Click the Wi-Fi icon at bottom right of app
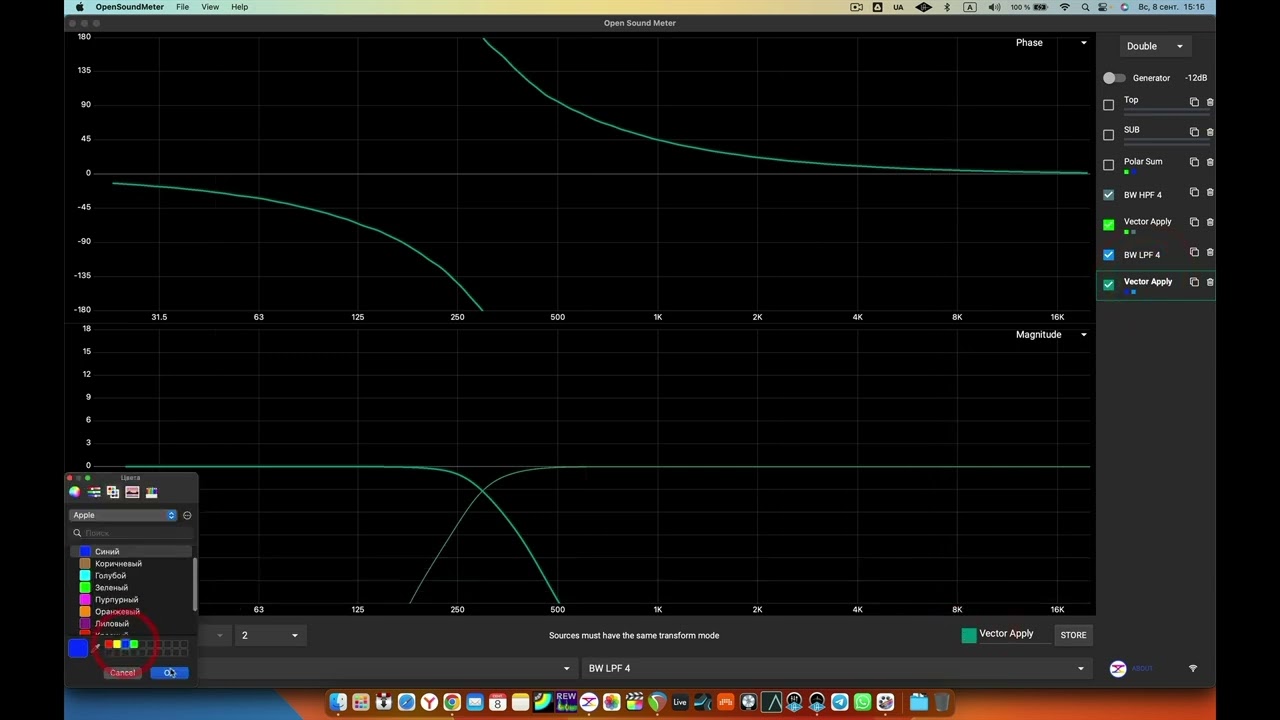Screen dimensions: 1280x720 pyautogui.click(x=1193, y=668)
